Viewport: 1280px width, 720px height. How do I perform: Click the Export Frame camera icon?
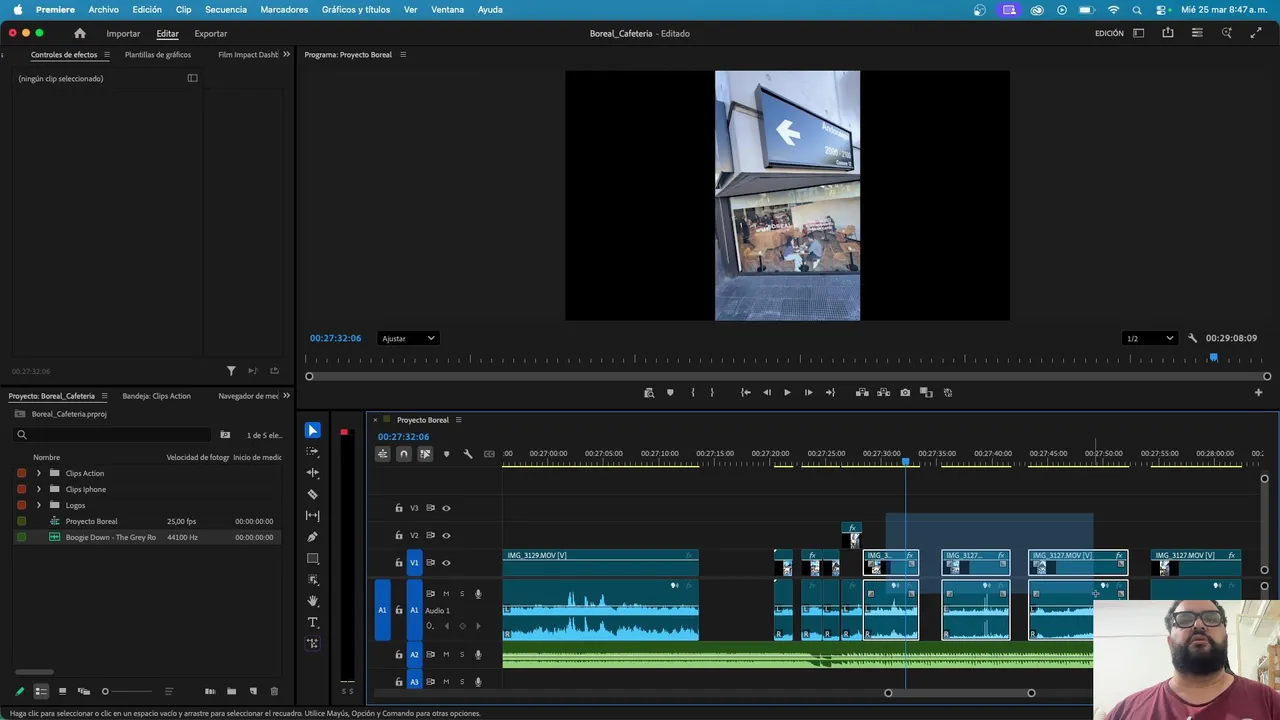(905, 393)
